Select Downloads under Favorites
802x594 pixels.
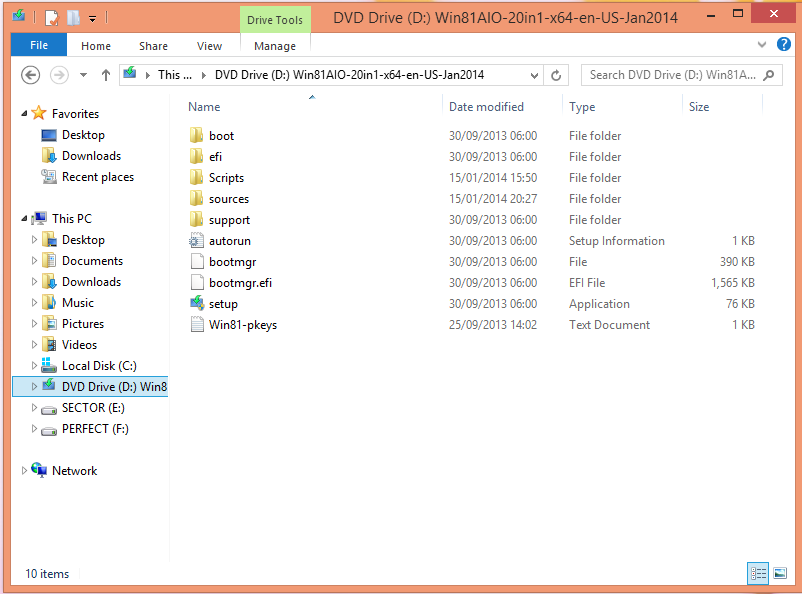(x=92, y=156)
